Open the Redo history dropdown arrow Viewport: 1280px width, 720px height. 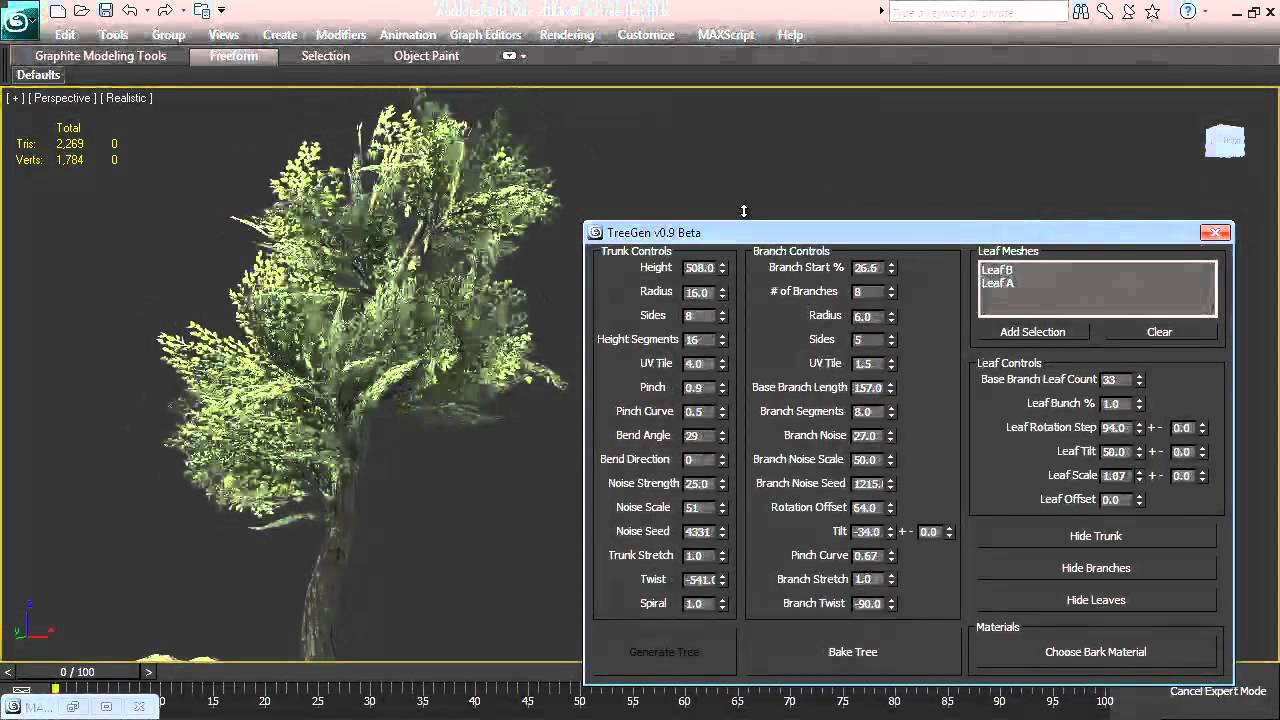click(182, 11)
